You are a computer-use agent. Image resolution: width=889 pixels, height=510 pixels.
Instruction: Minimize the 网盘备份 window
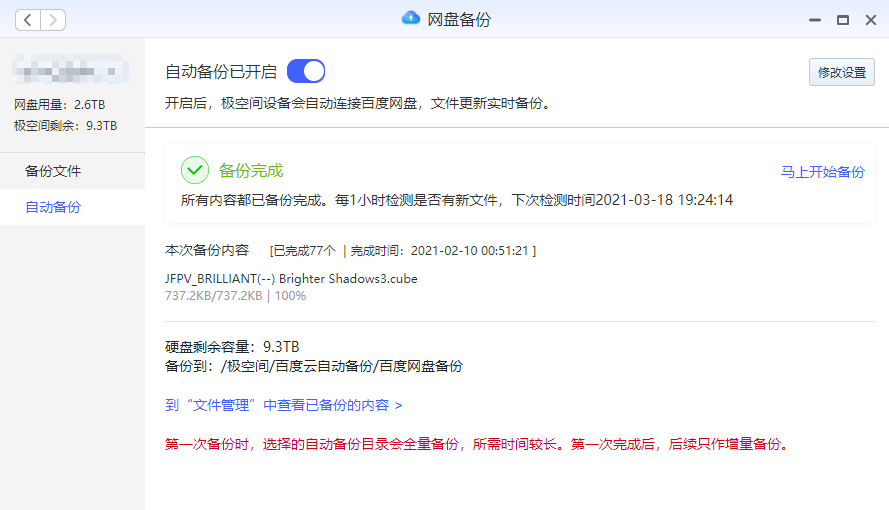(x=816, y=19)
